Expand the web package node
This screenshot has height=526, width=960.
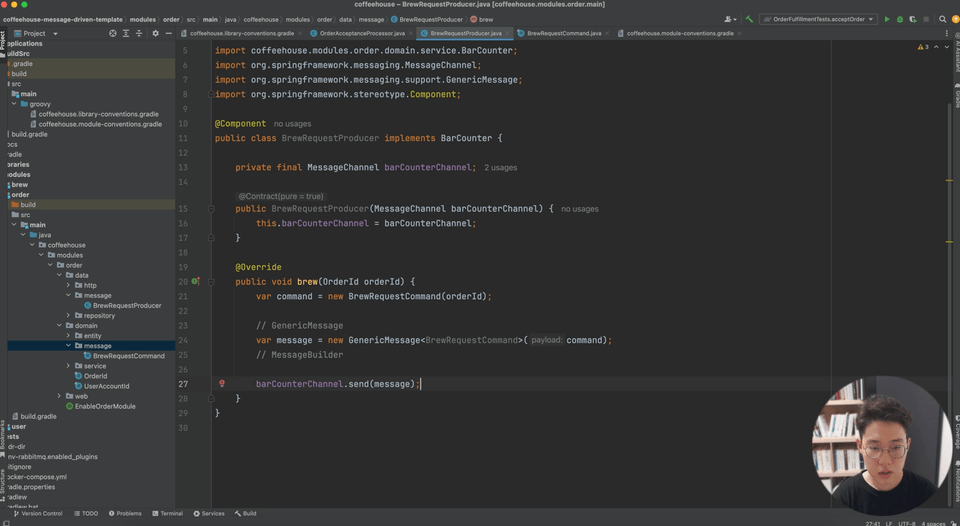coord(59,396)
